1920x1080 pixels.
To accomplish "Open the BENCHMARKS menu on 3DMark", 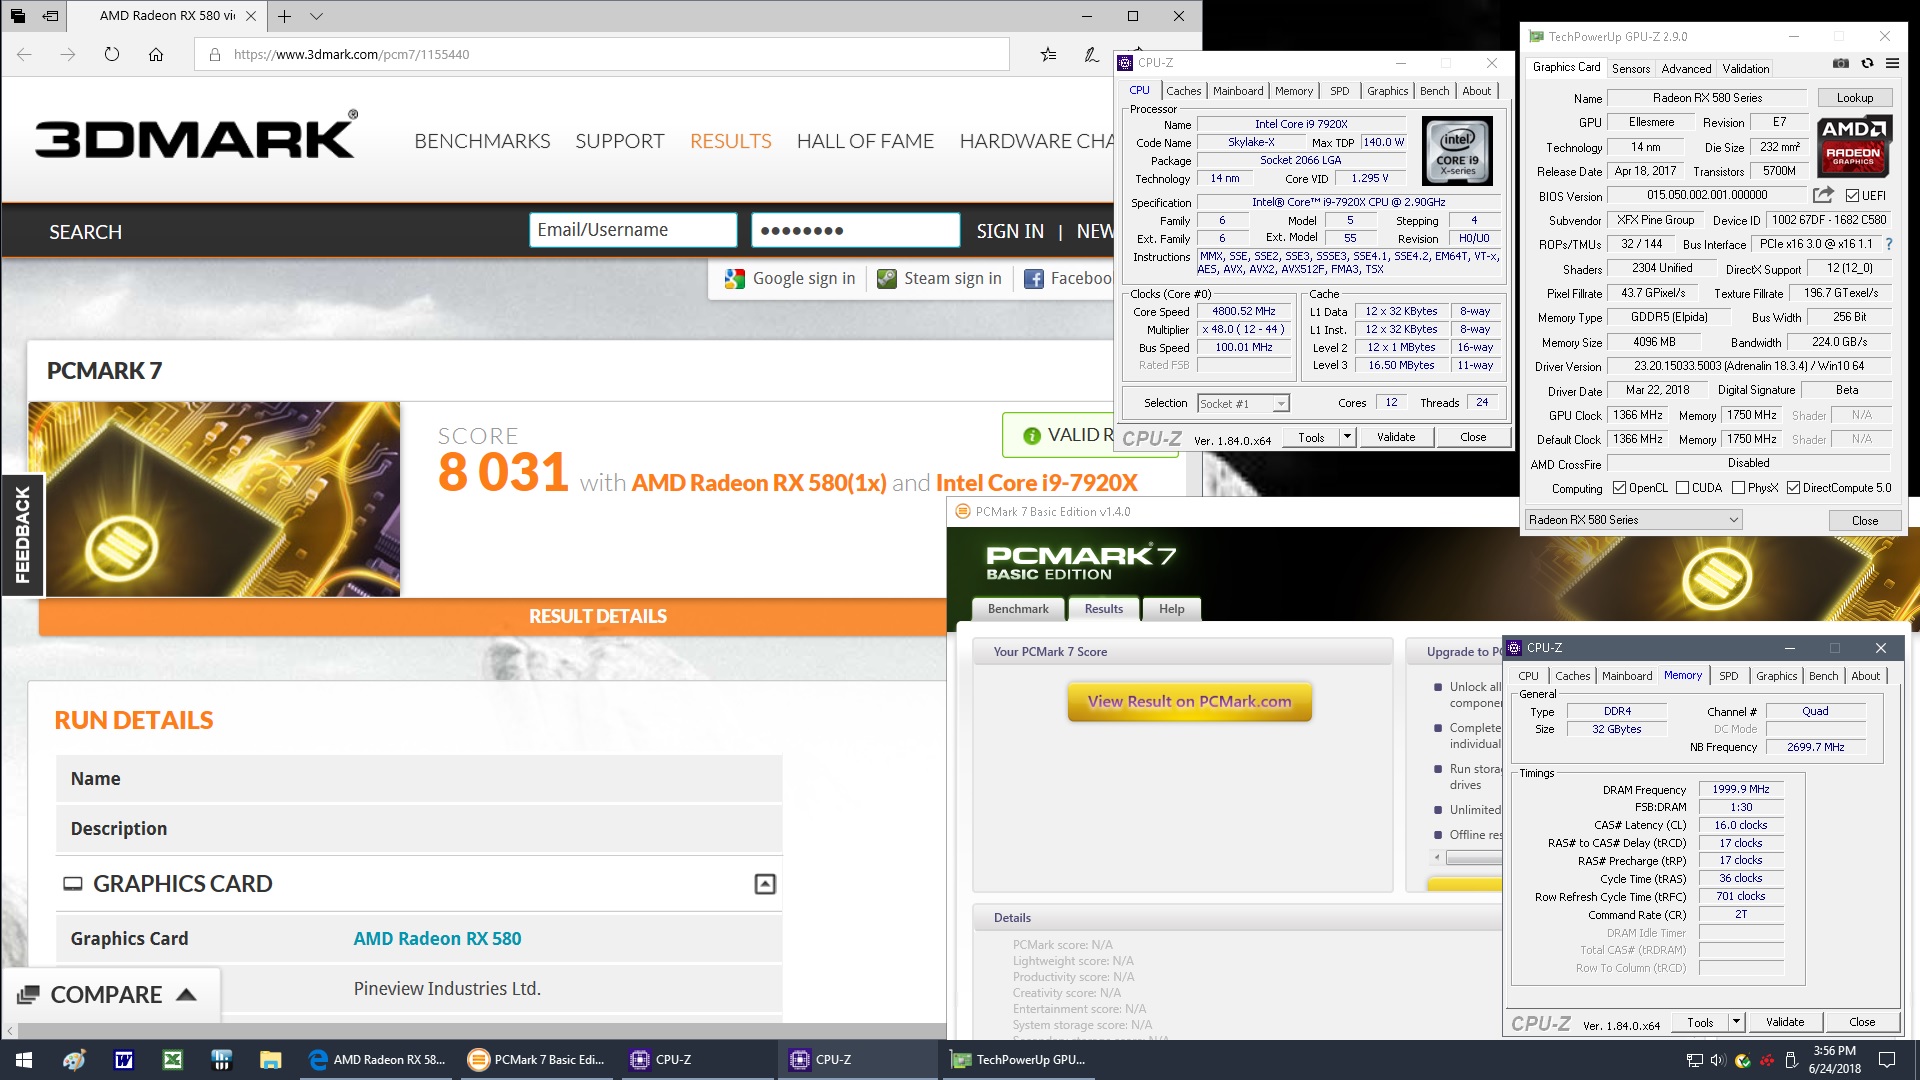I will (482, 141).
